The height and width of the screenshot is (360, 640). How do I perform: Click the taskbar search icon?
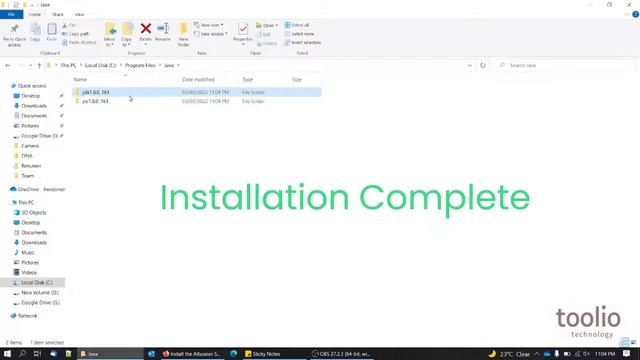tap(22, 354)
